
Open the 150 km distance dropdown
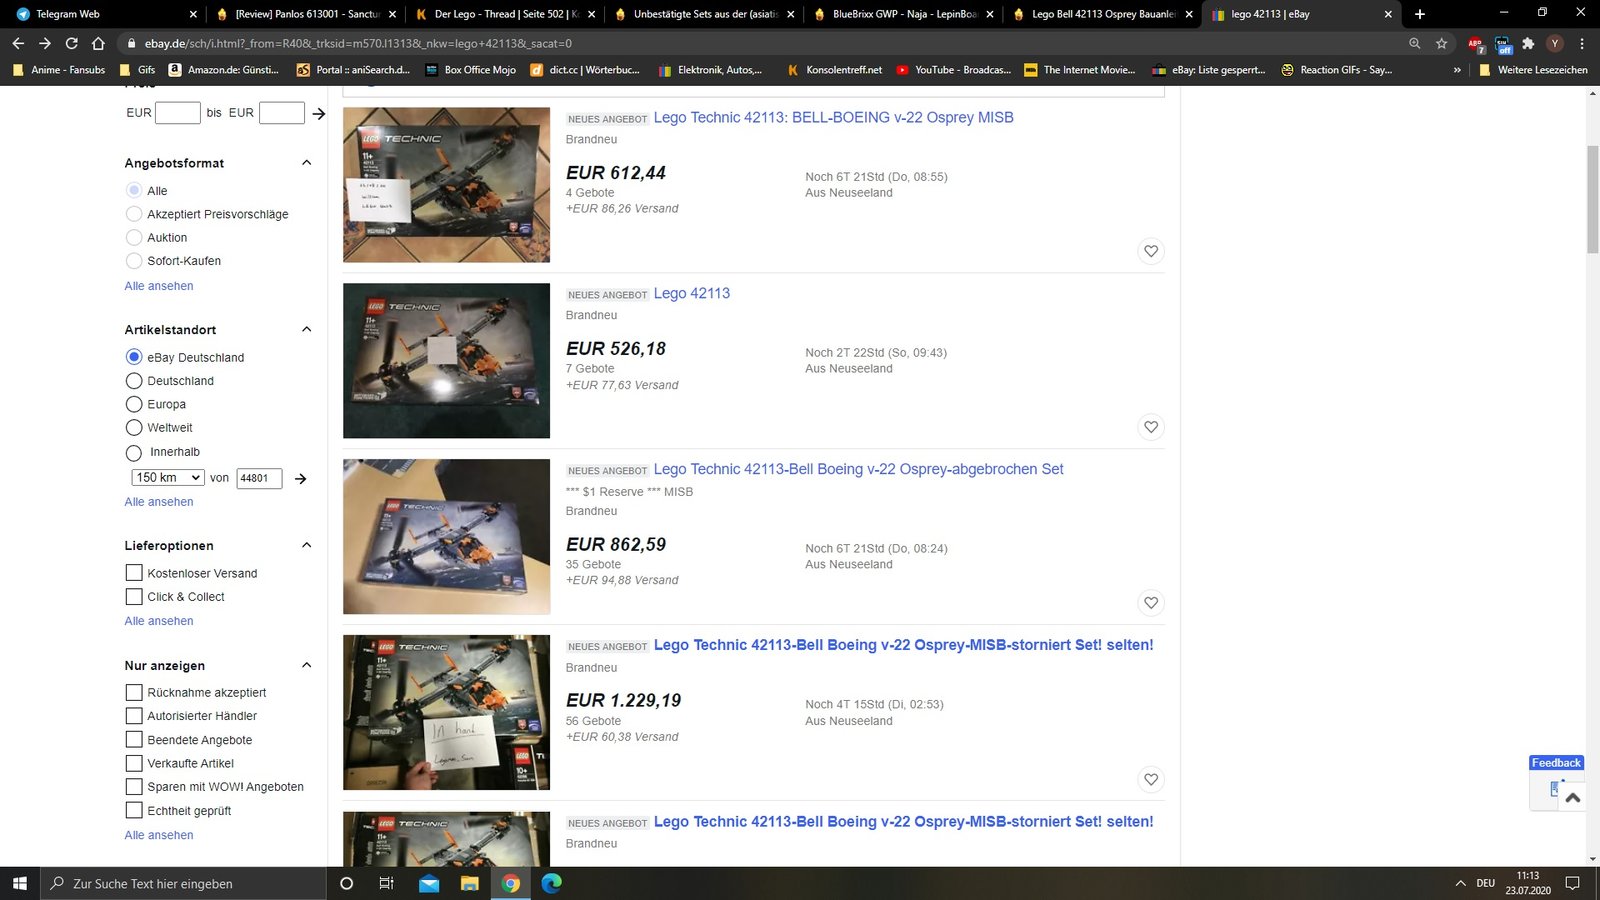pos(168,478)
